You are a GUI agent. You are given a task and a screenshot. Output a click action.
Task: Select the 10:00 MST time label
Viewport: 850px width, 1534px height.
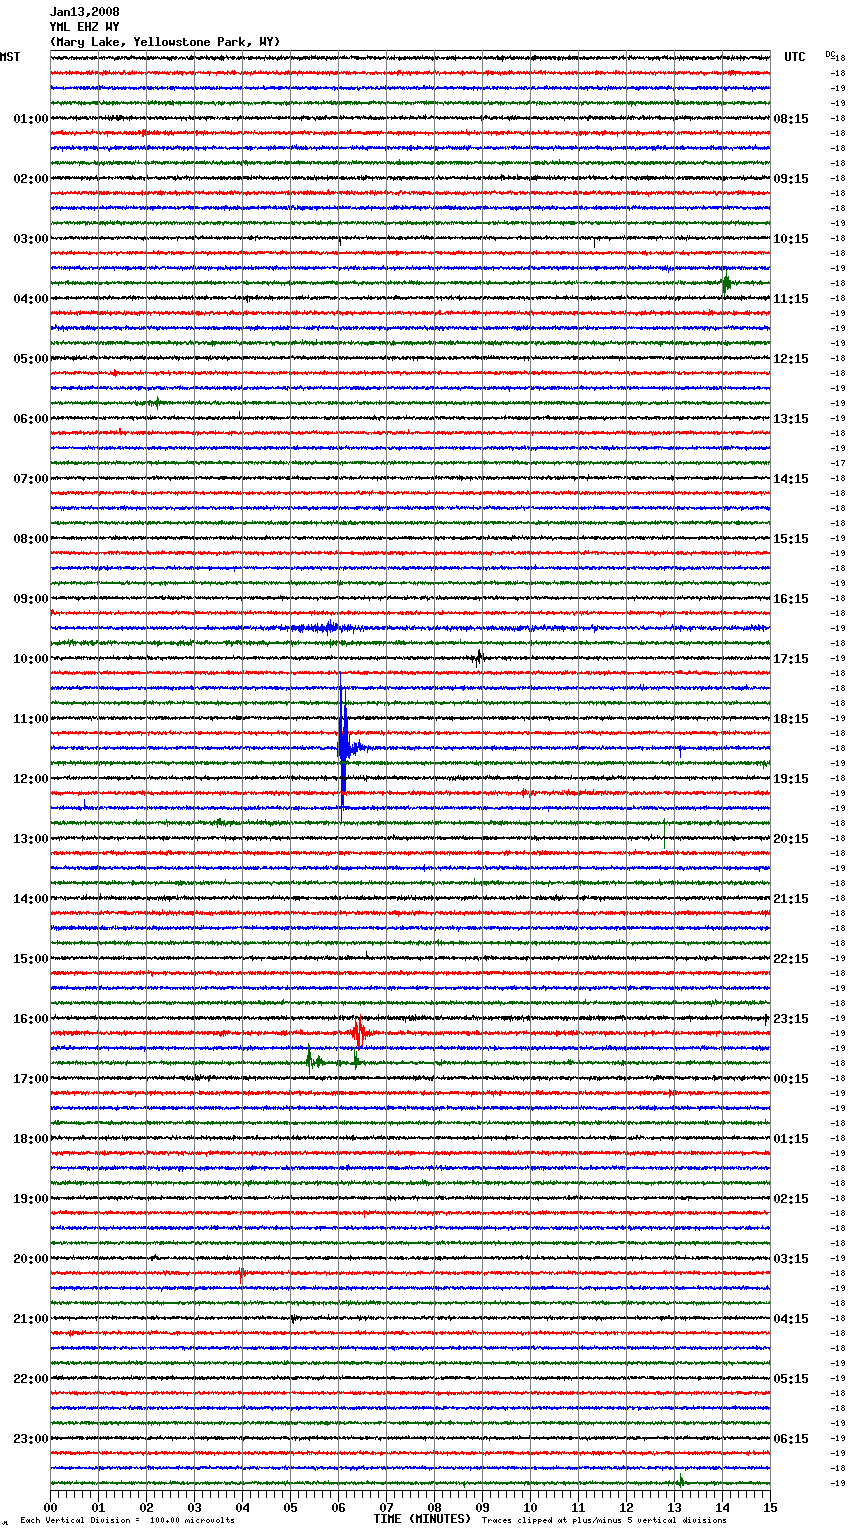[31, 659]
